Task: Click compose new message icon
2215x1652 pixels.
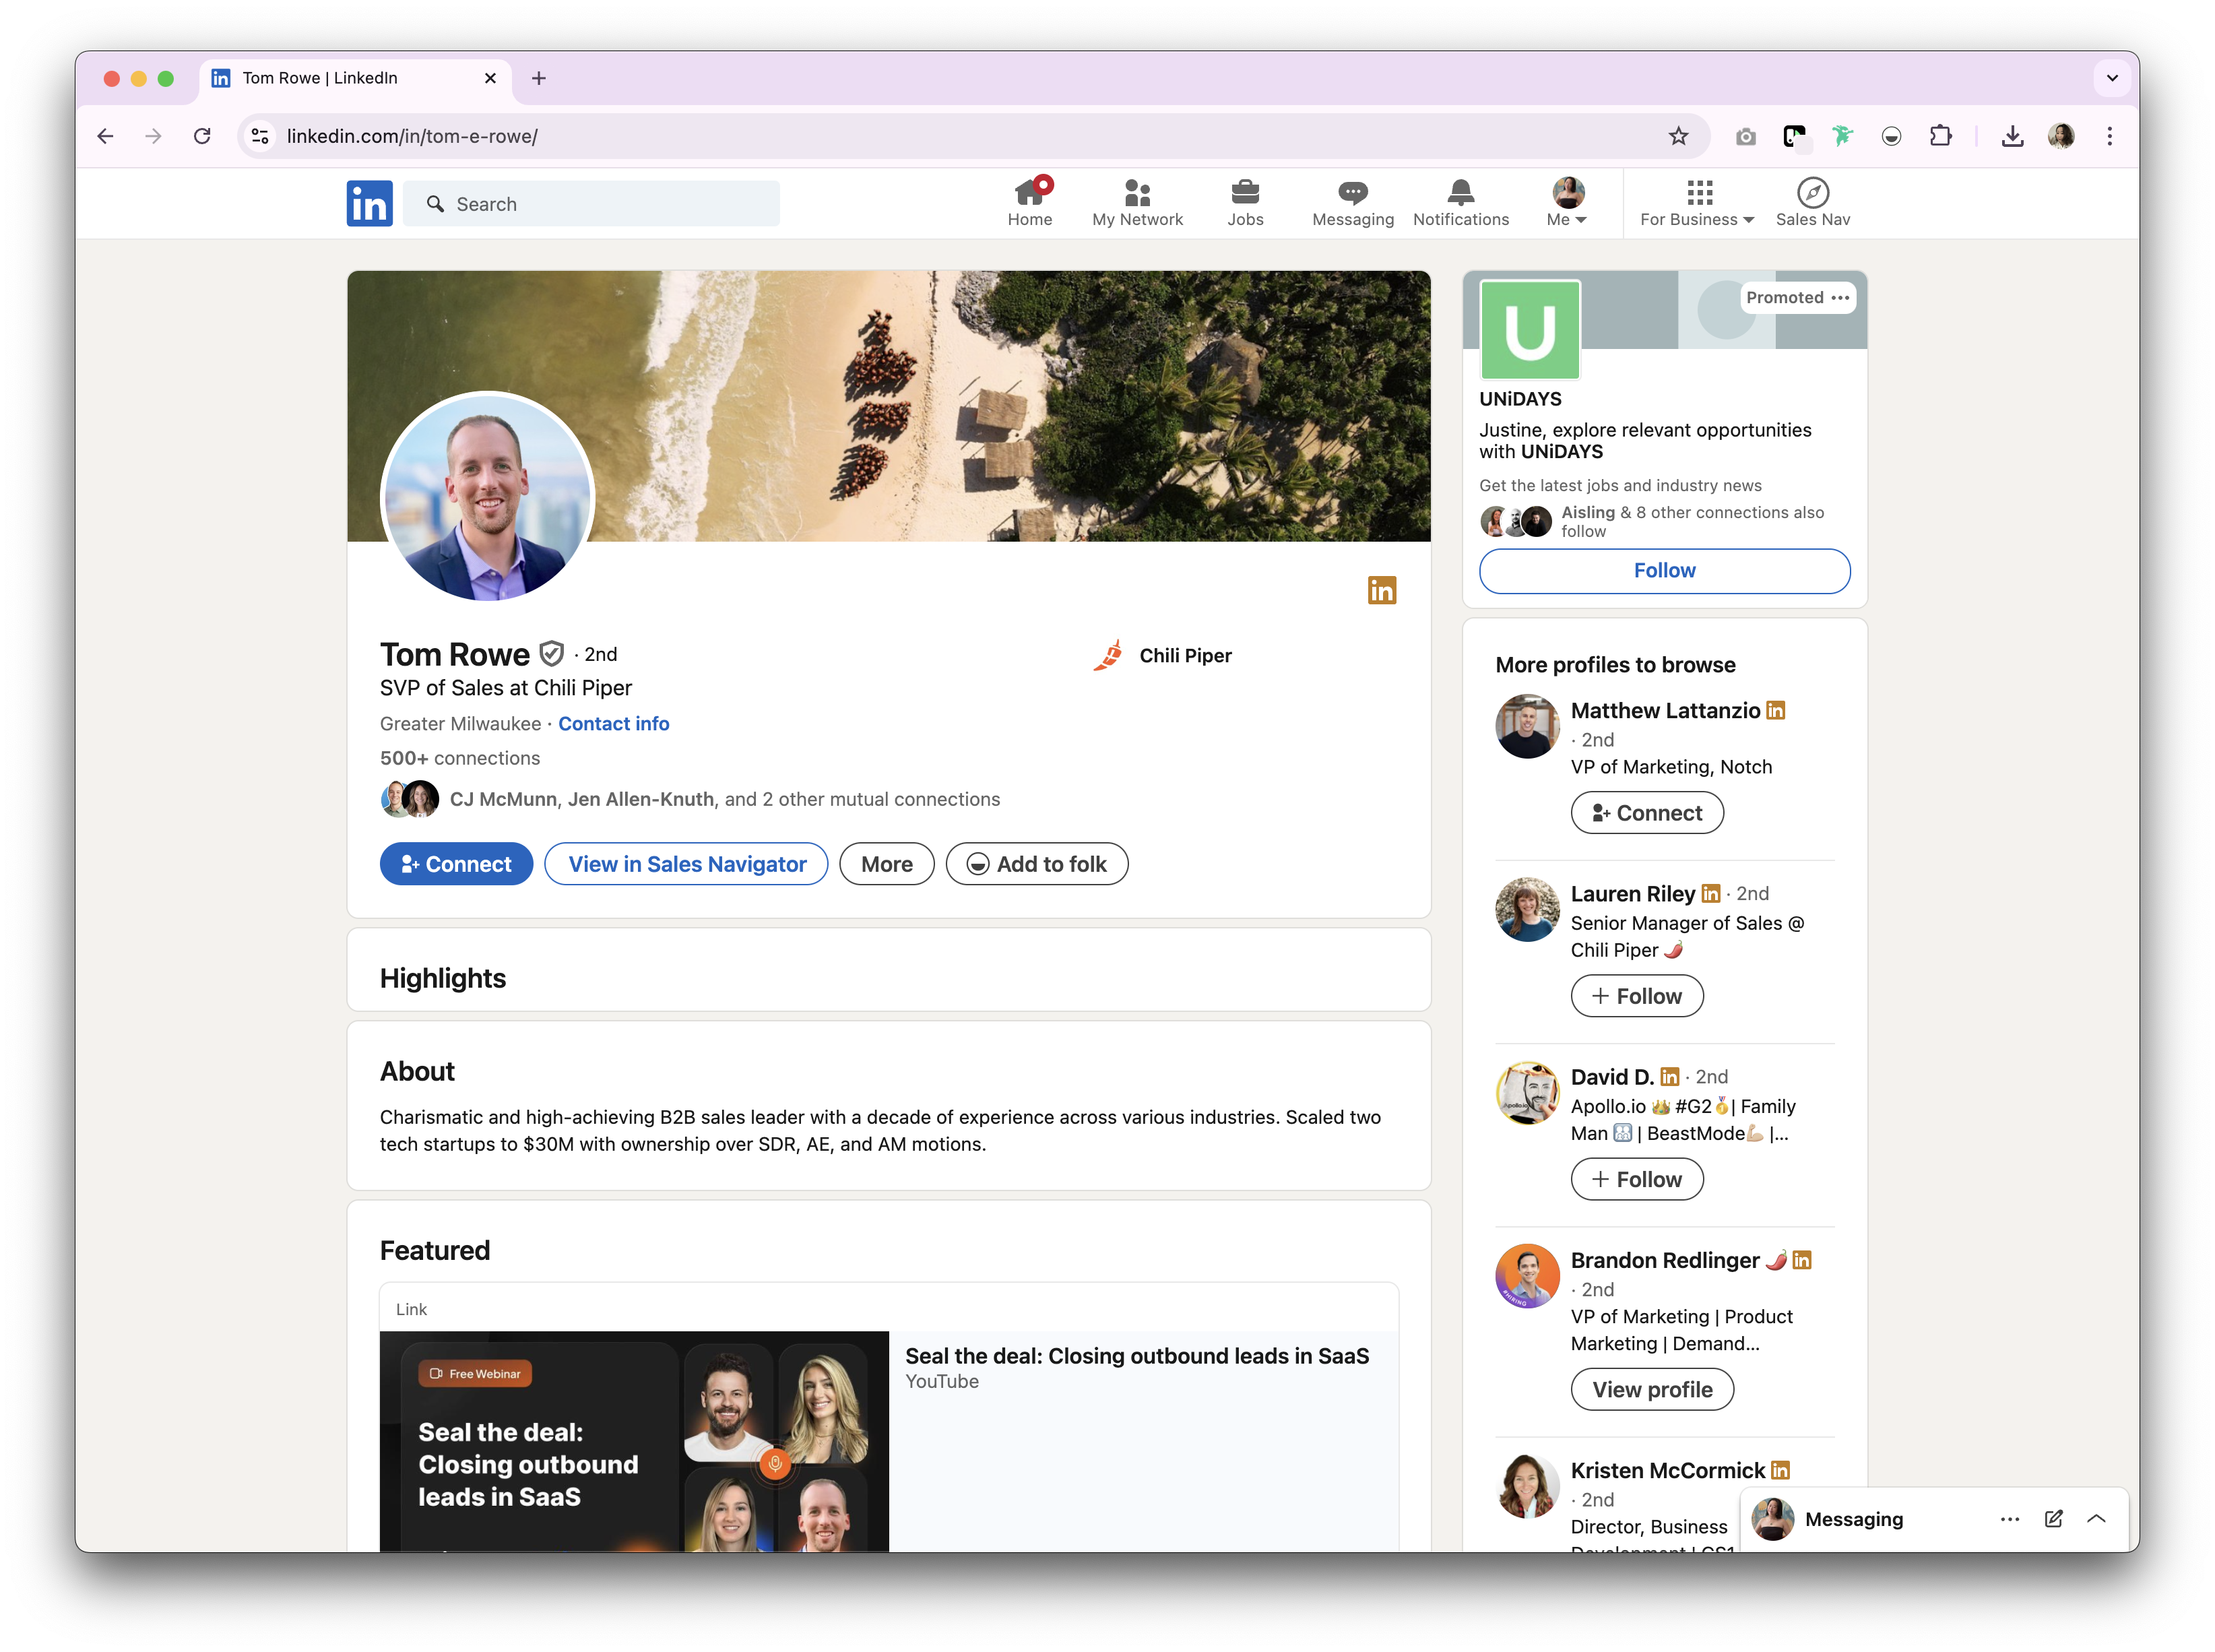Action: [x=2053, y=1519]
